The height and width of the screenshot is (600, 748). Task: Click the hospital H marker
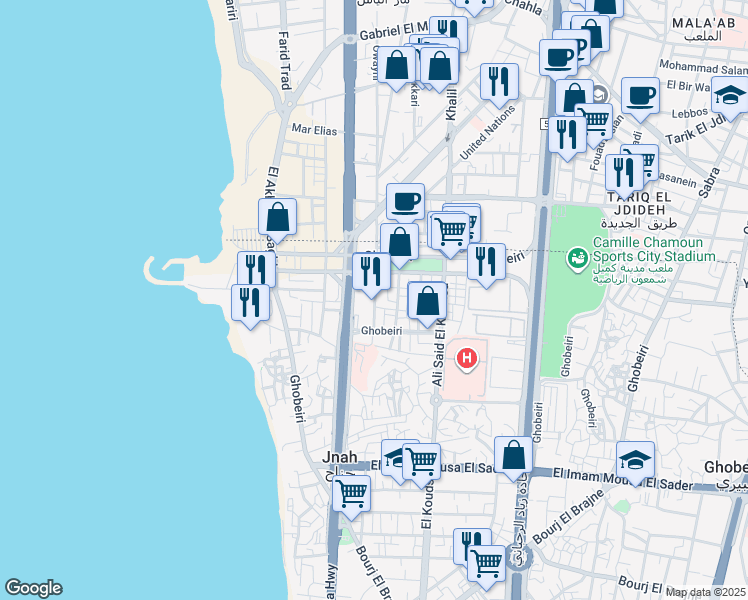coord(466,358)
